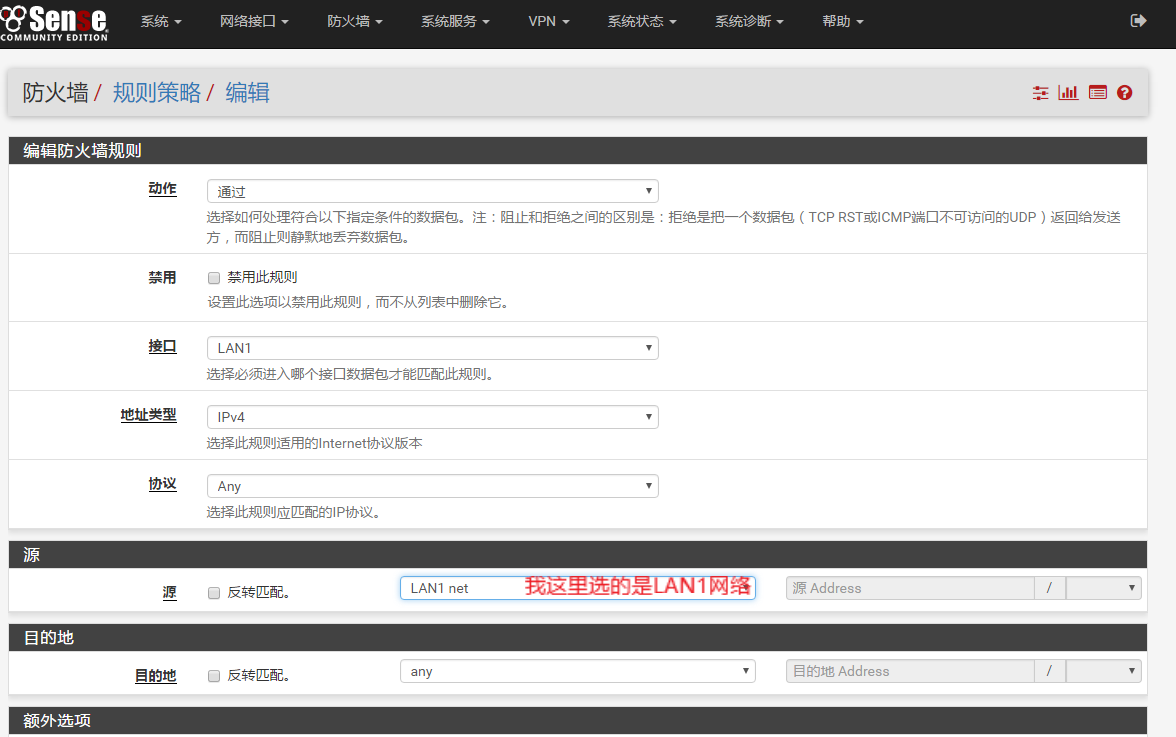Open the 地址类型 dropdown showing IPv4
1176x737 pixels.
[x=432, y=417]
